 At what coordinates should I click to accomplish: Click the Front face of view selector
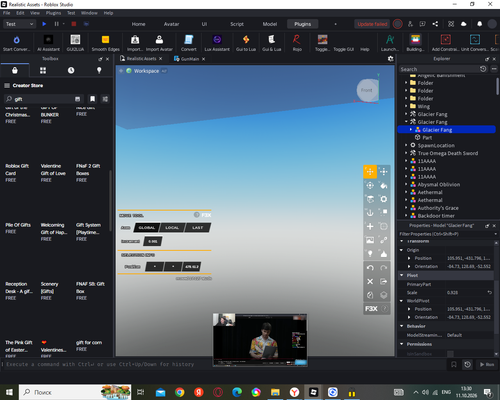point(366,90)
